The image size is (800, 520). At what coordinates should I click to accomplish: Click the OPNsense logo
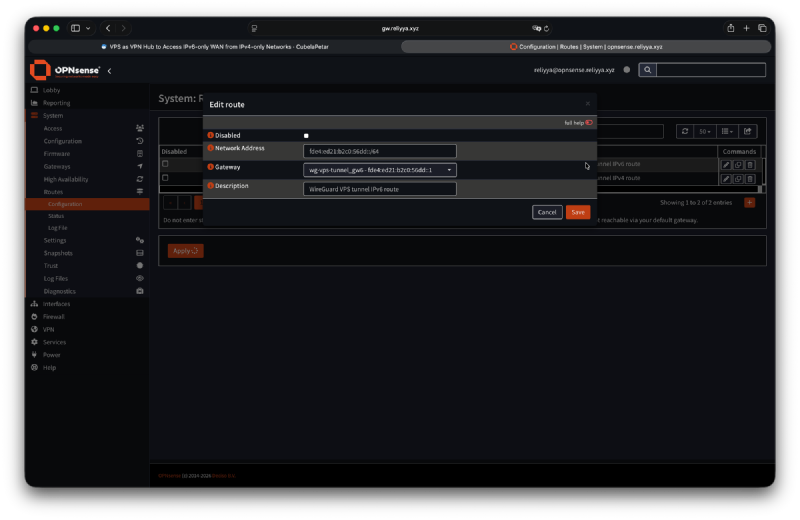pyautogui.click(x=65, y=70)
